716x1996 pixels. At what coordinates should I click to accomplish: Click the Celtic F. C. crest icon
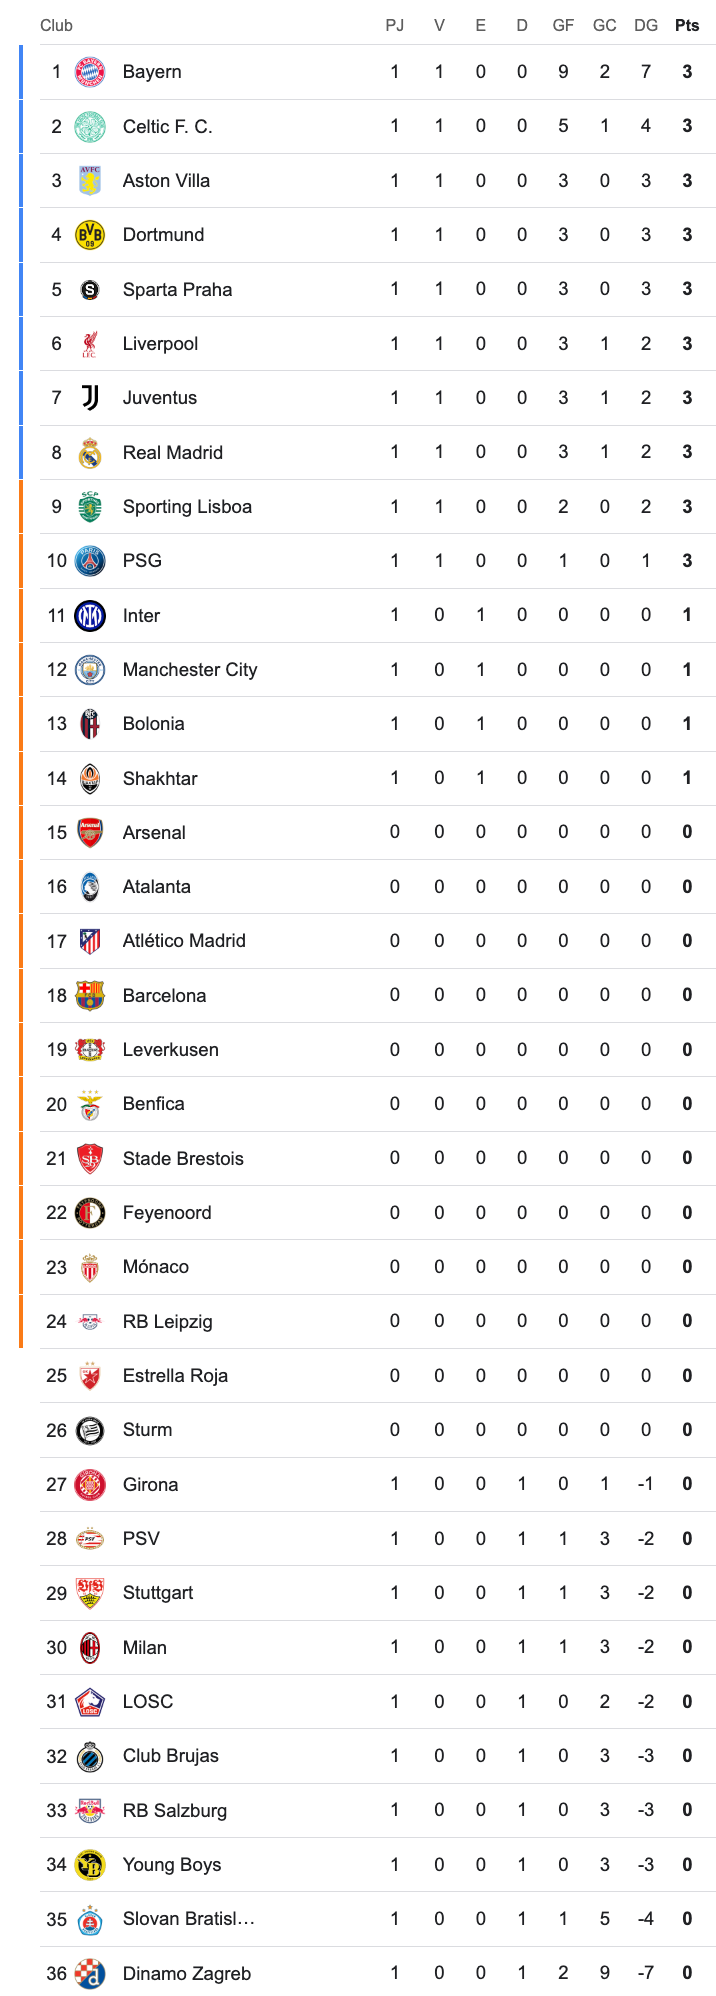tap(90, 126)
